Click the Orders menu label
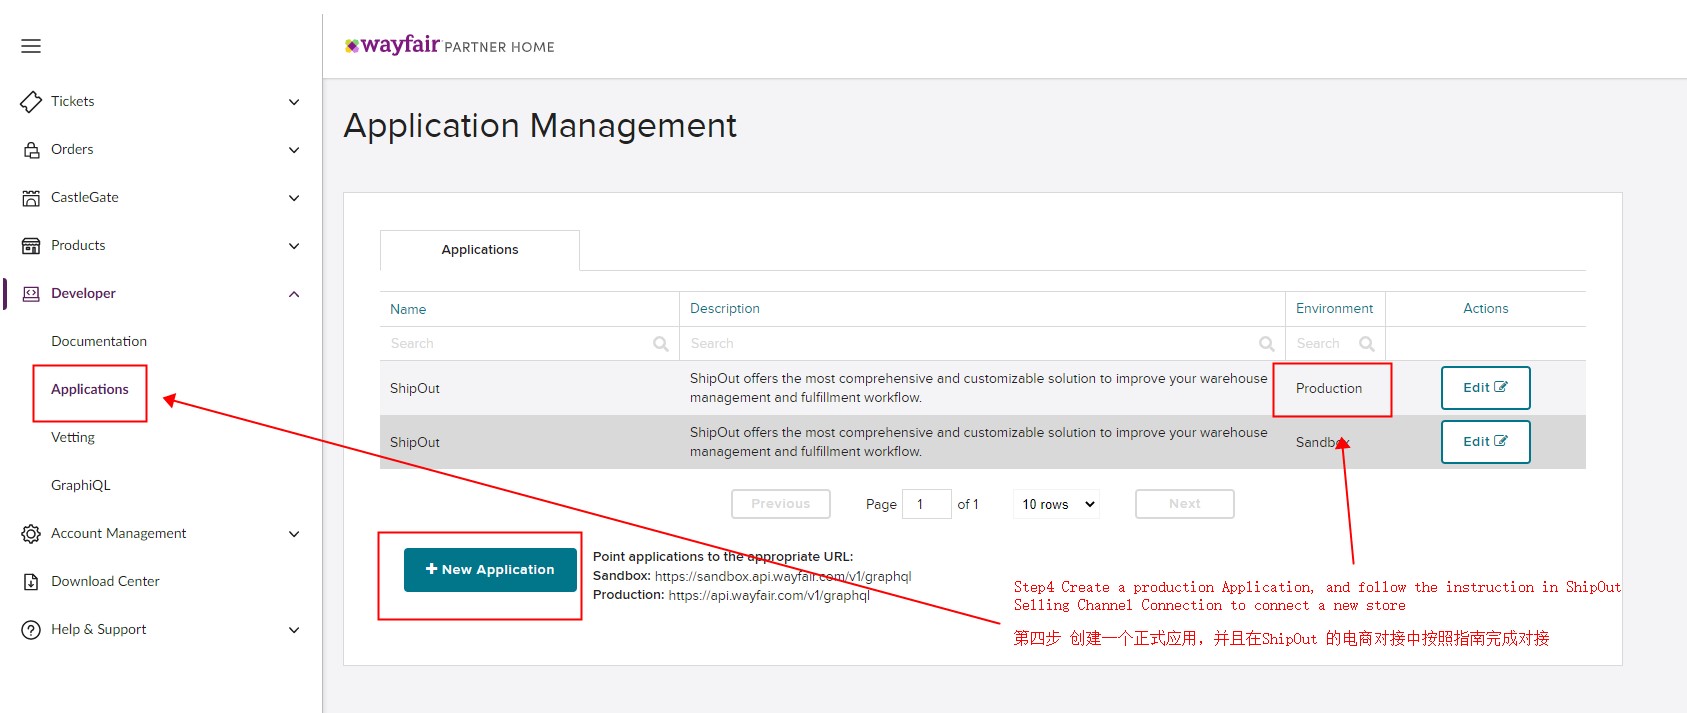This screenshot has width=1687, height=713. 72,149
